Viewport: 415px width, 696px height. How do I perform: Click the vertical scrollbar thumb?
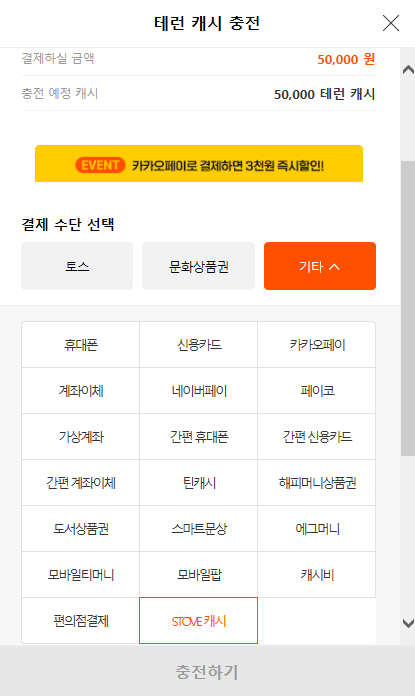tap(408, 308)
